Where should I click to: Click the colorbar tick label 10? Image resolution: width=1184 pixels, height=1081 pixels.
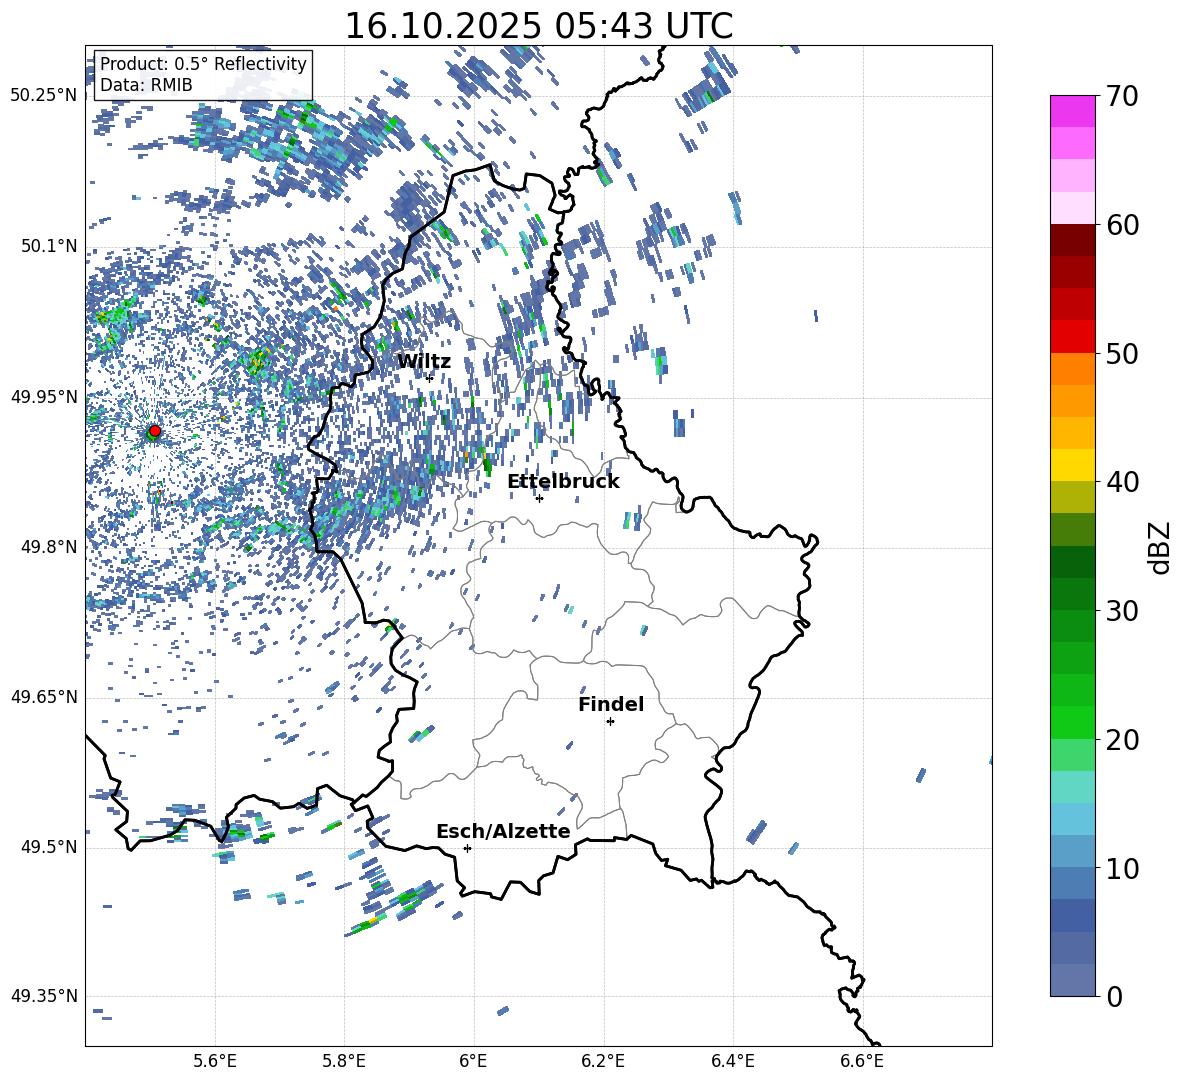(1122, 868)
